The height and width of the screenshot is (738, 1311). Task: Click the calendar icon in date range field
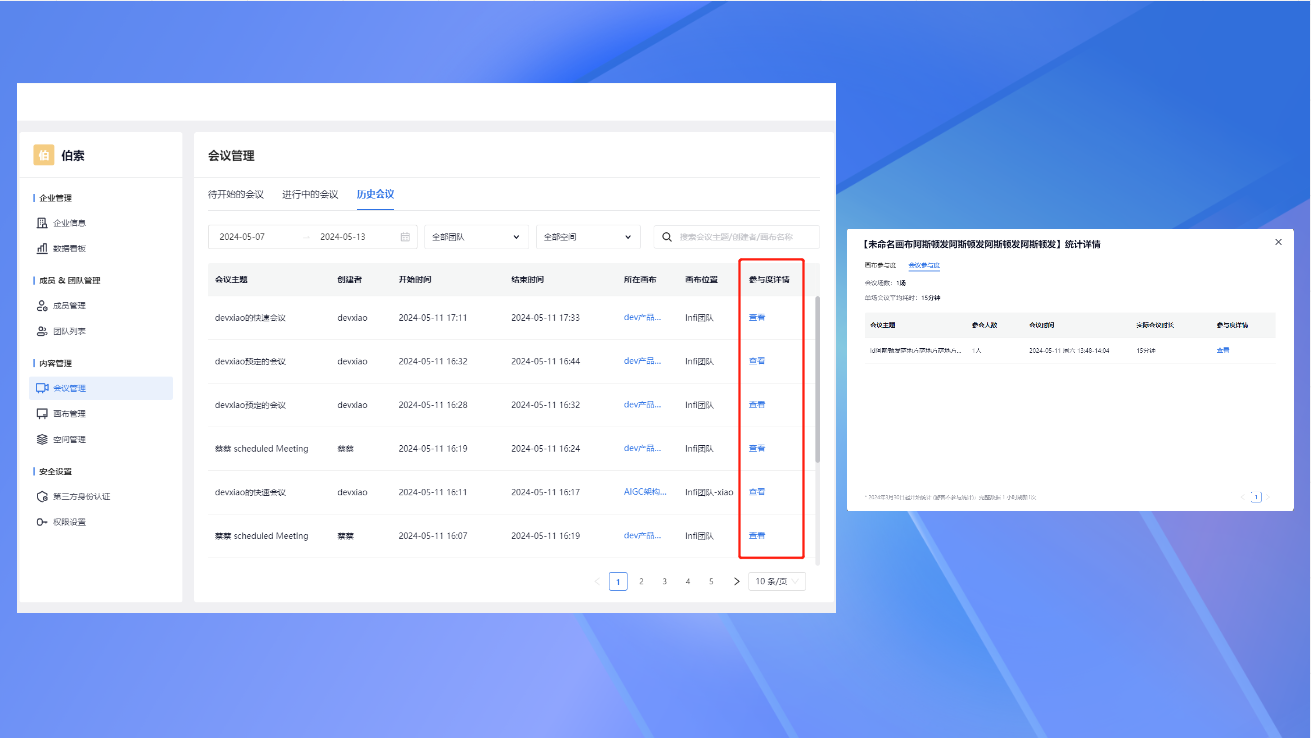click(x=405, y=237)
